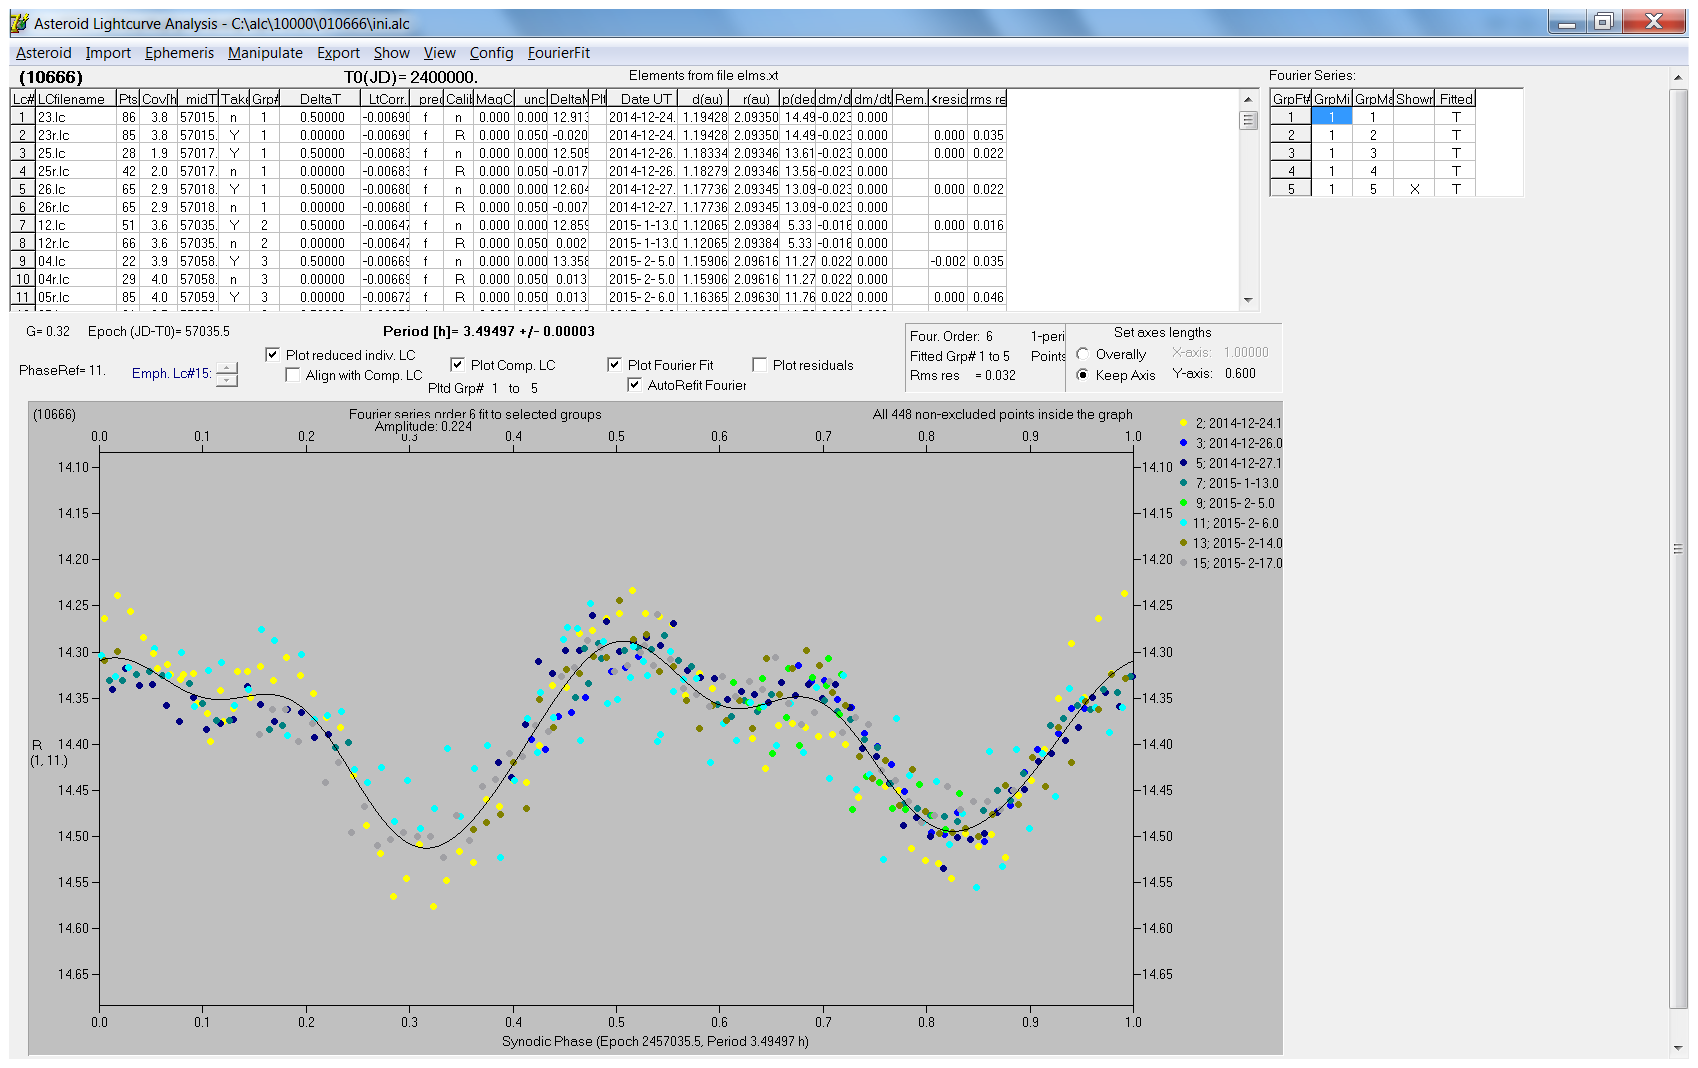Click the LCfilename column header
1698x1068 pixels.
tap(76, 99)
